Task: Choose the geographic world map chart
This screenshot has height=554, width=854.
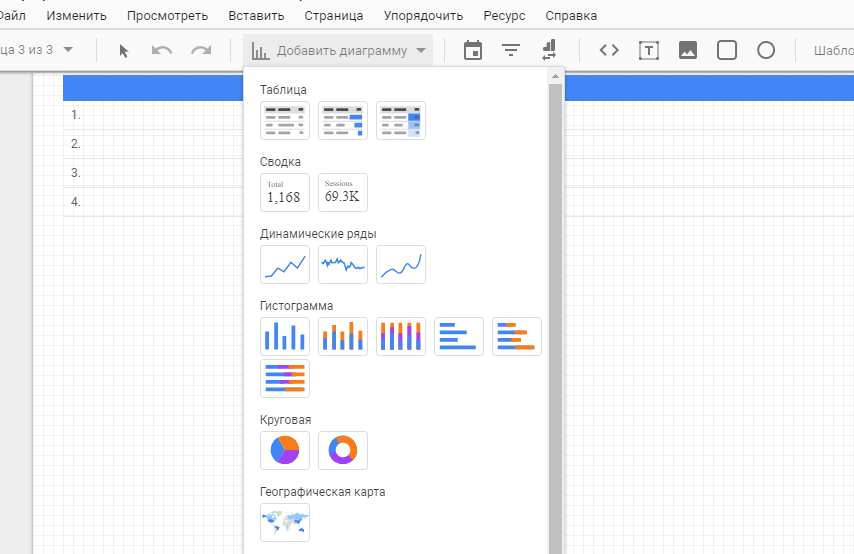Action: (285, 522)
